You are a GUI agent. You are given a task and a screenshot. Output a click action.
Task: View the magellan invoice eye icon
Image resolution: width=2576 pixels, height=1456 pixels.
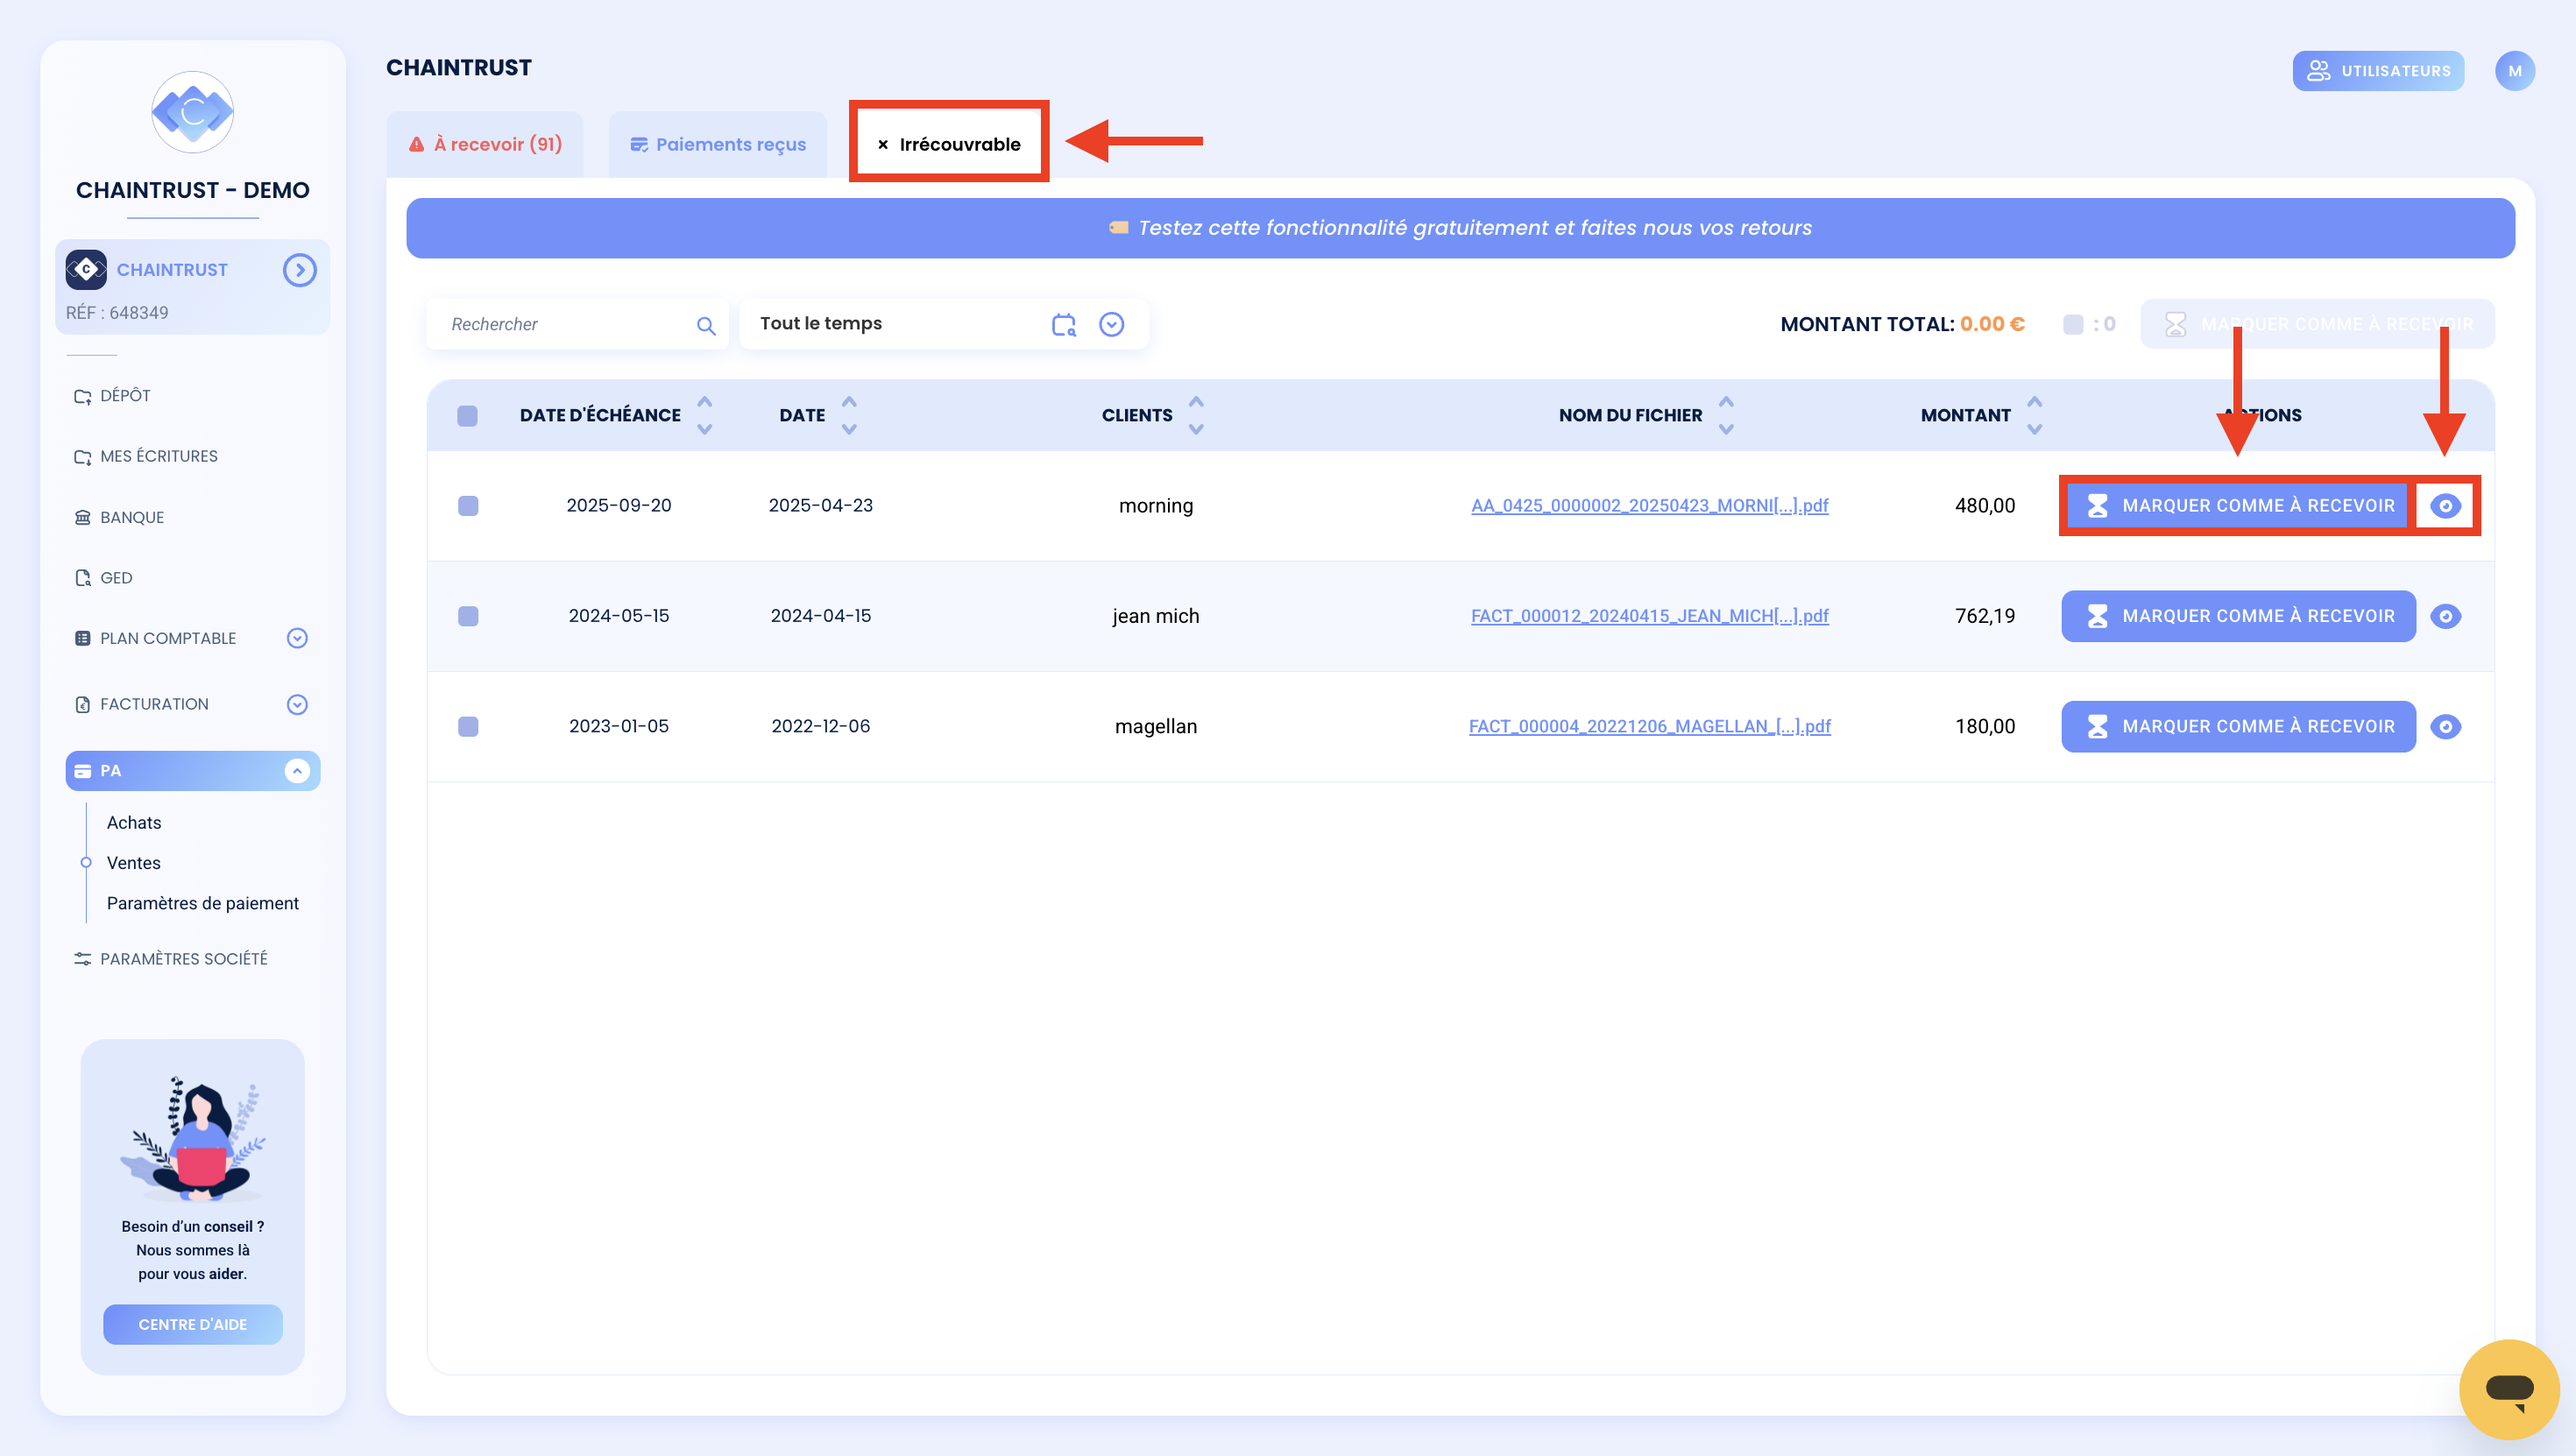point(2445,727)
